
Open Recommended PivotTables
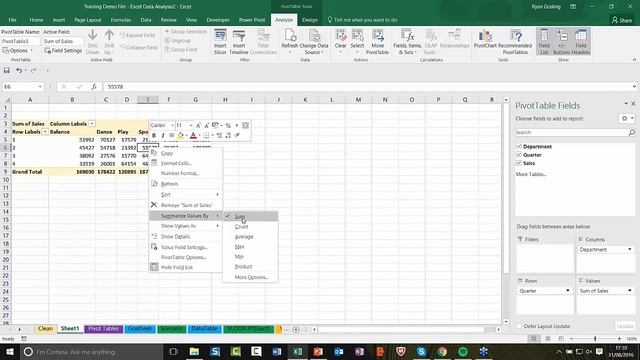[515, 42]
